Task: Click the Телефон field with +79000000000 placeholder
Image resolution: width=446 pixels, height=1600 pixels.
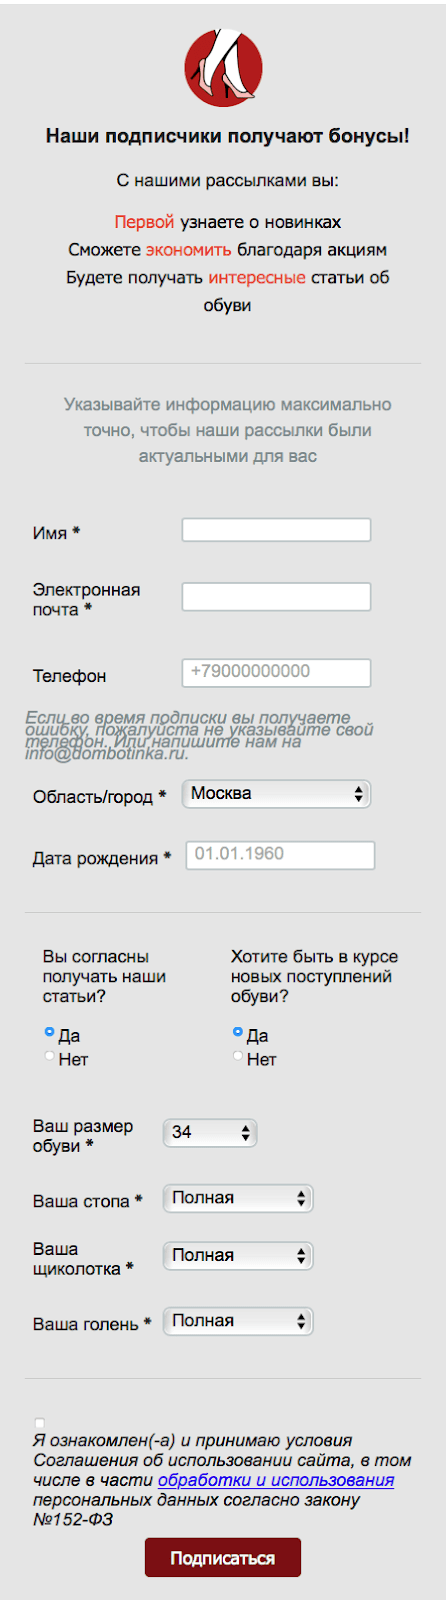Action: 276,672
